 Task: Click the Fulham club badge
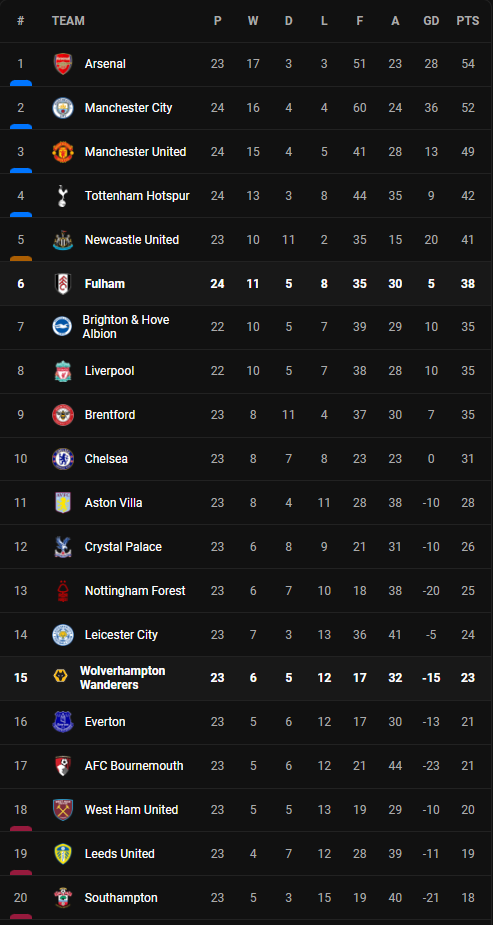point(63,284)
